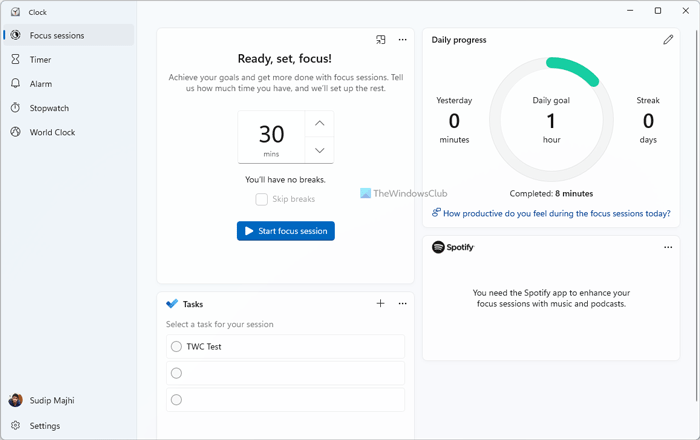
Task: Click Start focus session button
Action: tap(286, 231)
